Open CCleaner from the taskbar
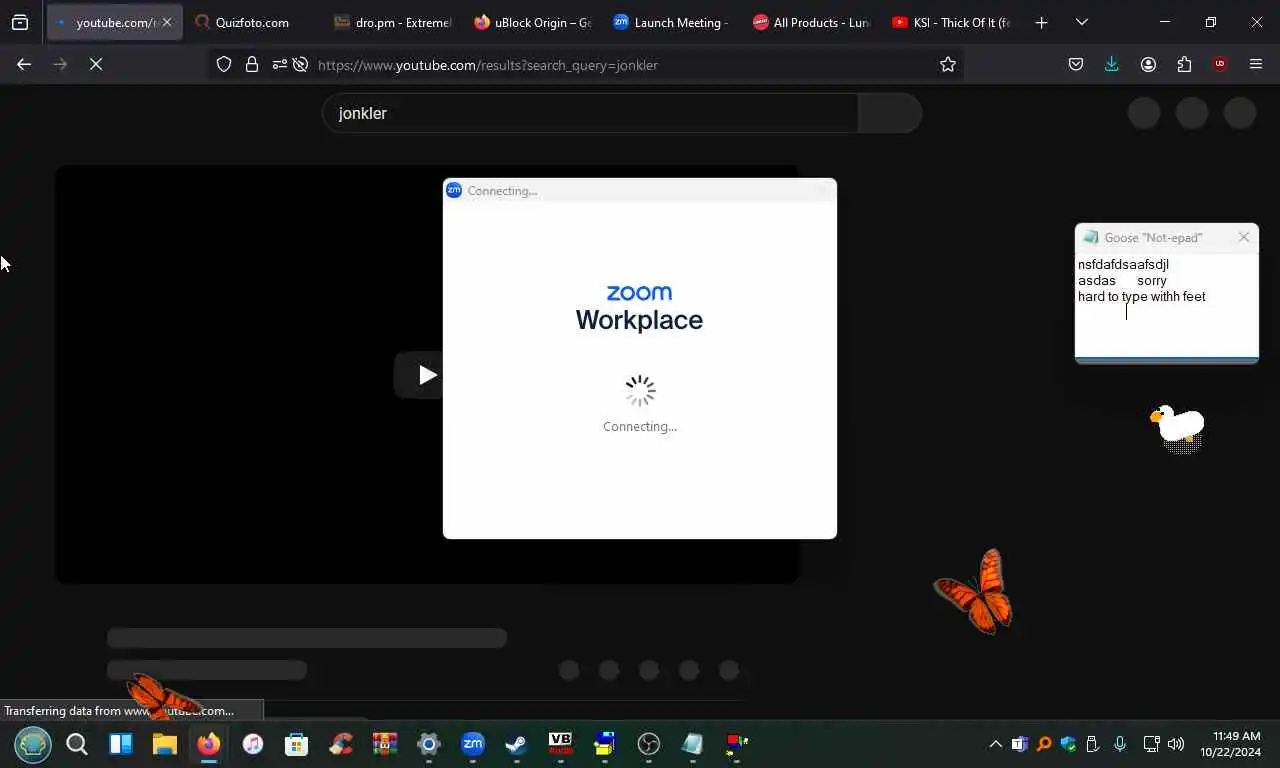This screenshot has height=768, width=1280. pyautogui.click(x=341, y=744)
